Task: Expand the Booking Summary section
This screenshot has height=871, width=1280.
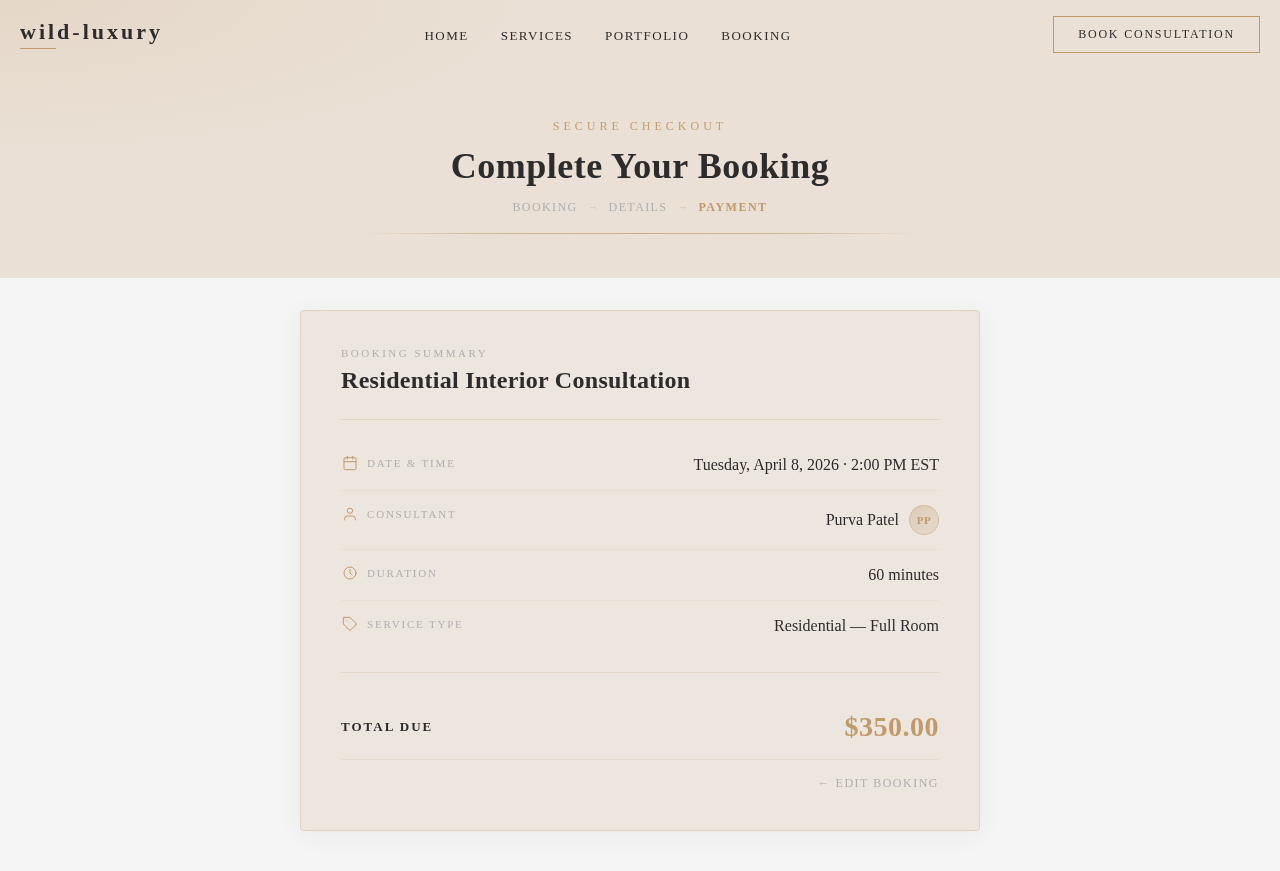Action: tap(414, 353)
